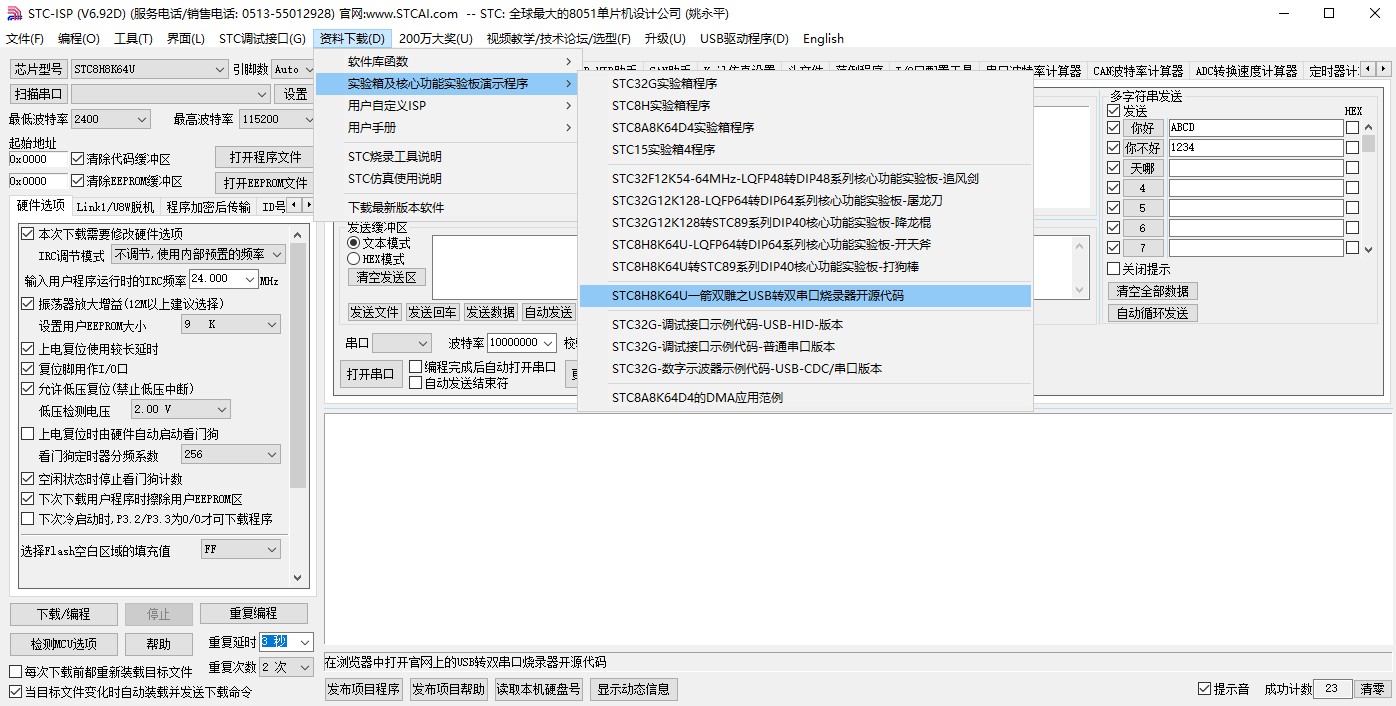This screenshot has height=706, width=1396.
Task: Click 打开串口 button
Action: 370,375
